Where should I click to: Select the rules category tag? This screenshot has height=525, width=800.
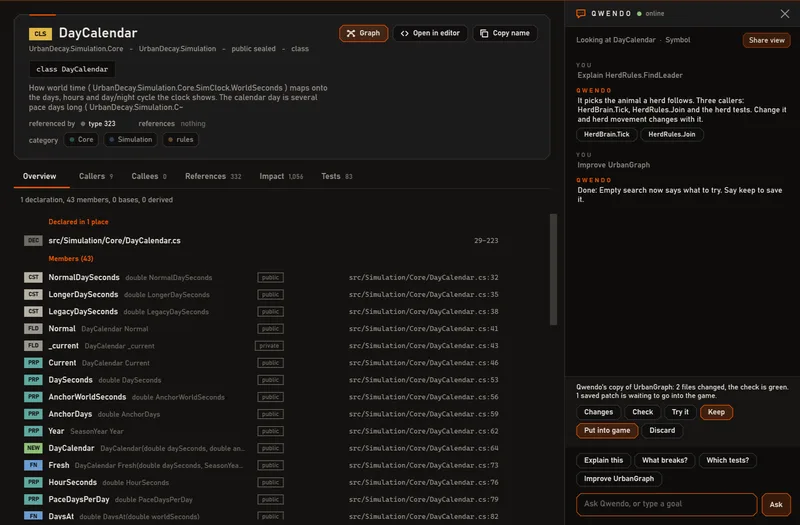click(x=181, y=140)
